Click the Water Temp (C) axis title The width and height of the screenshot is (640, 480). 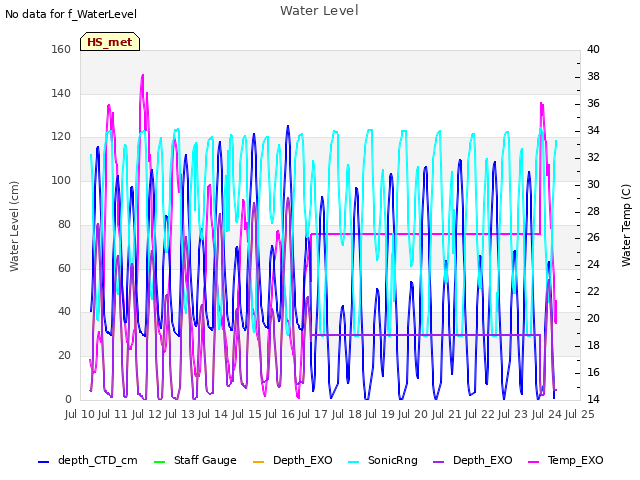tap(626, 225)
